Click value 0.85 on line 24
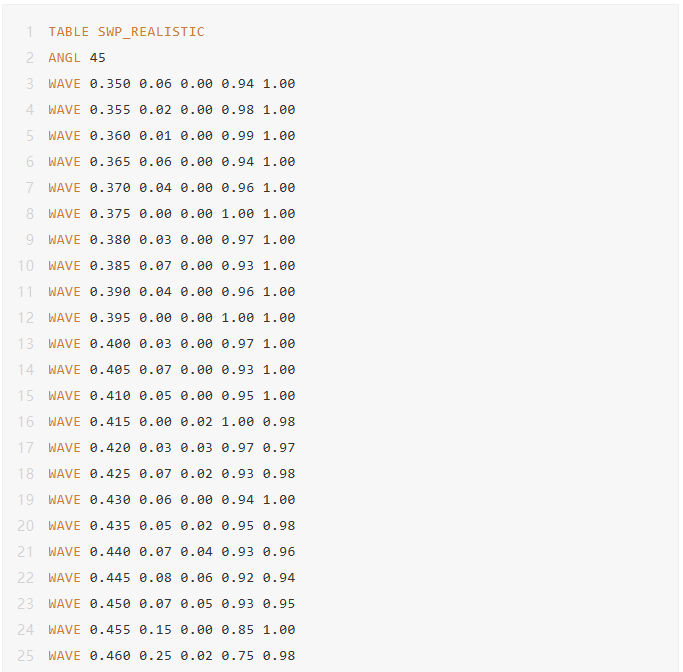The height and width of the screenshot is (672, 683). [x=237, y=630]
